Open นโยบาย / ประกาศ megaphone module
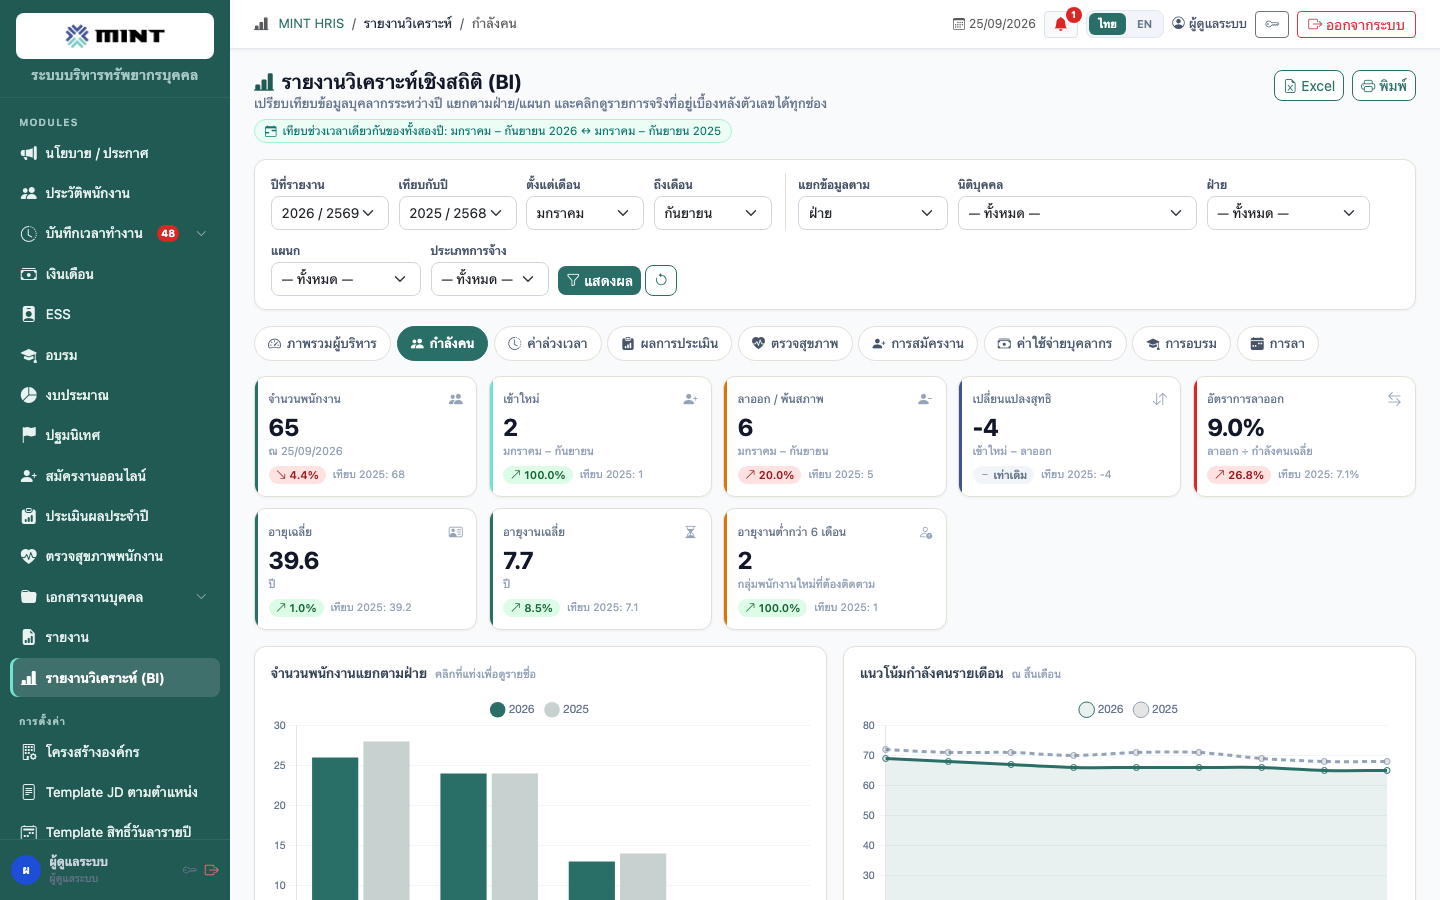Screen dimensions: 1440x900 tap(115, 153)
